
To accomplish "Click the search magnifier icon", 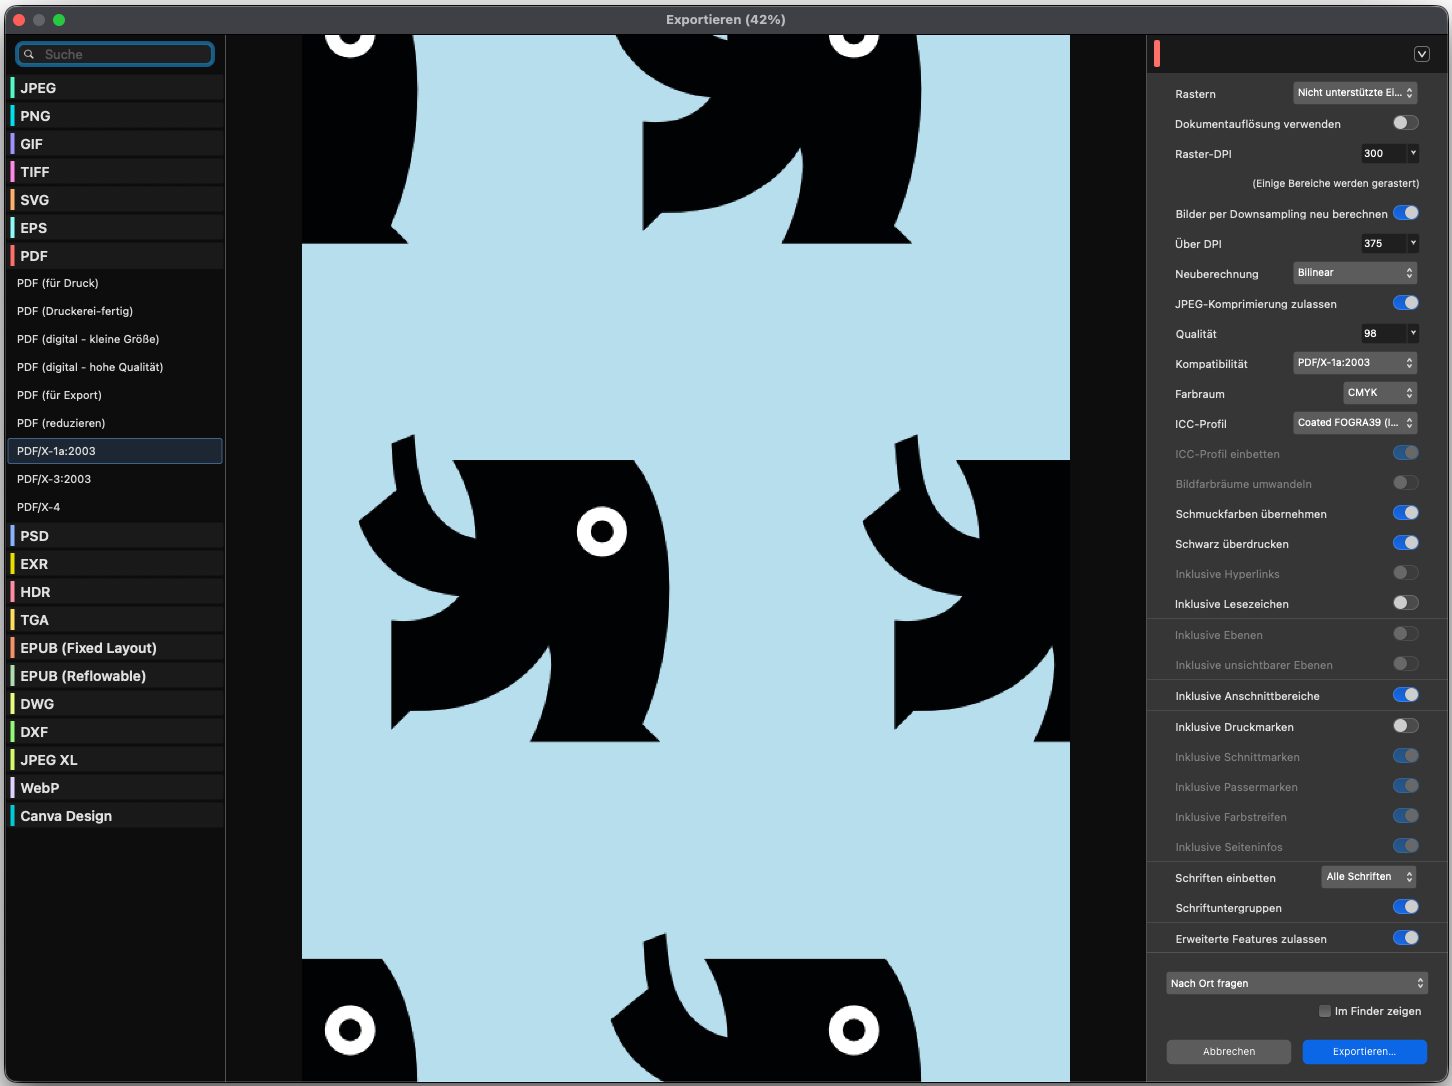I will [x=29, y=54].
